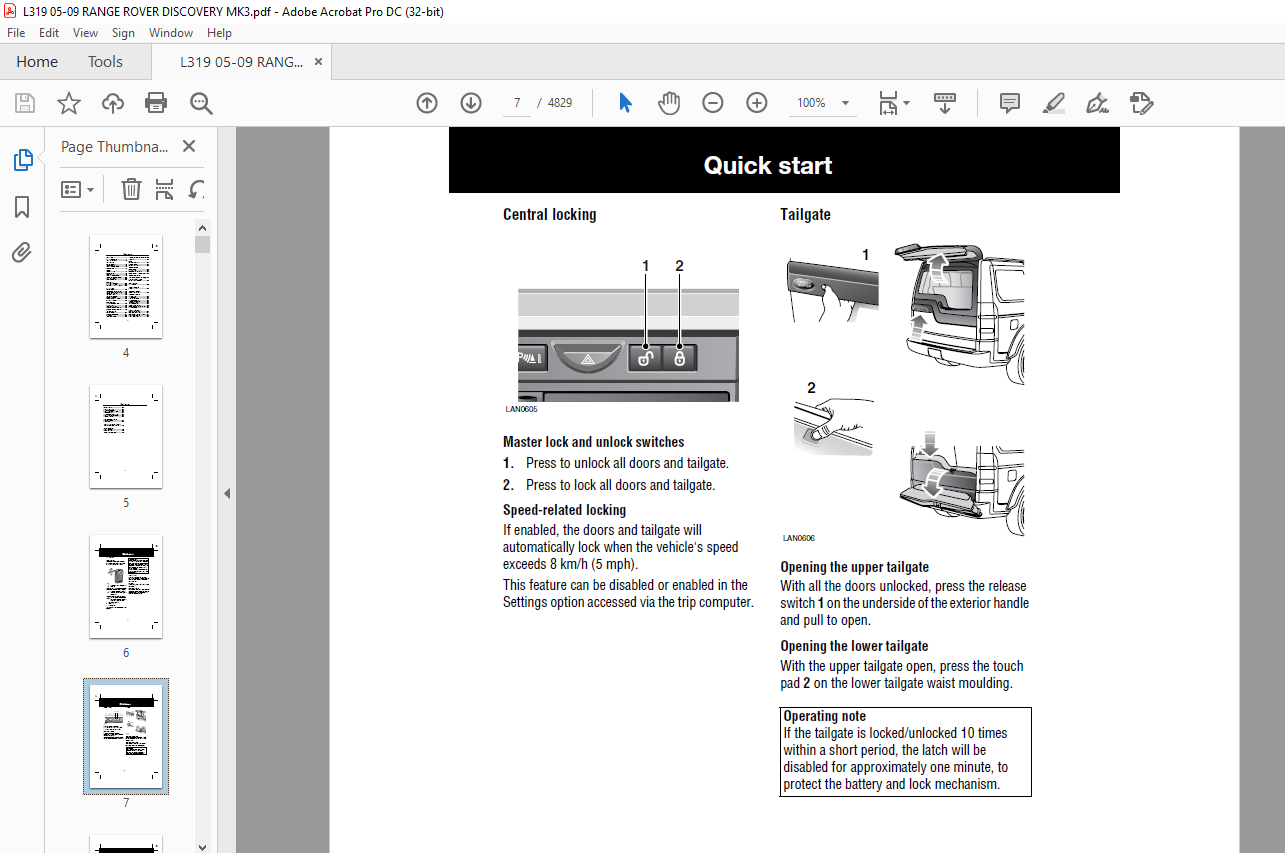Image resolution: width=1285 pixels, height=853 pixels.
Task: Go to next page arrow
Action: (x=471, y=103)
